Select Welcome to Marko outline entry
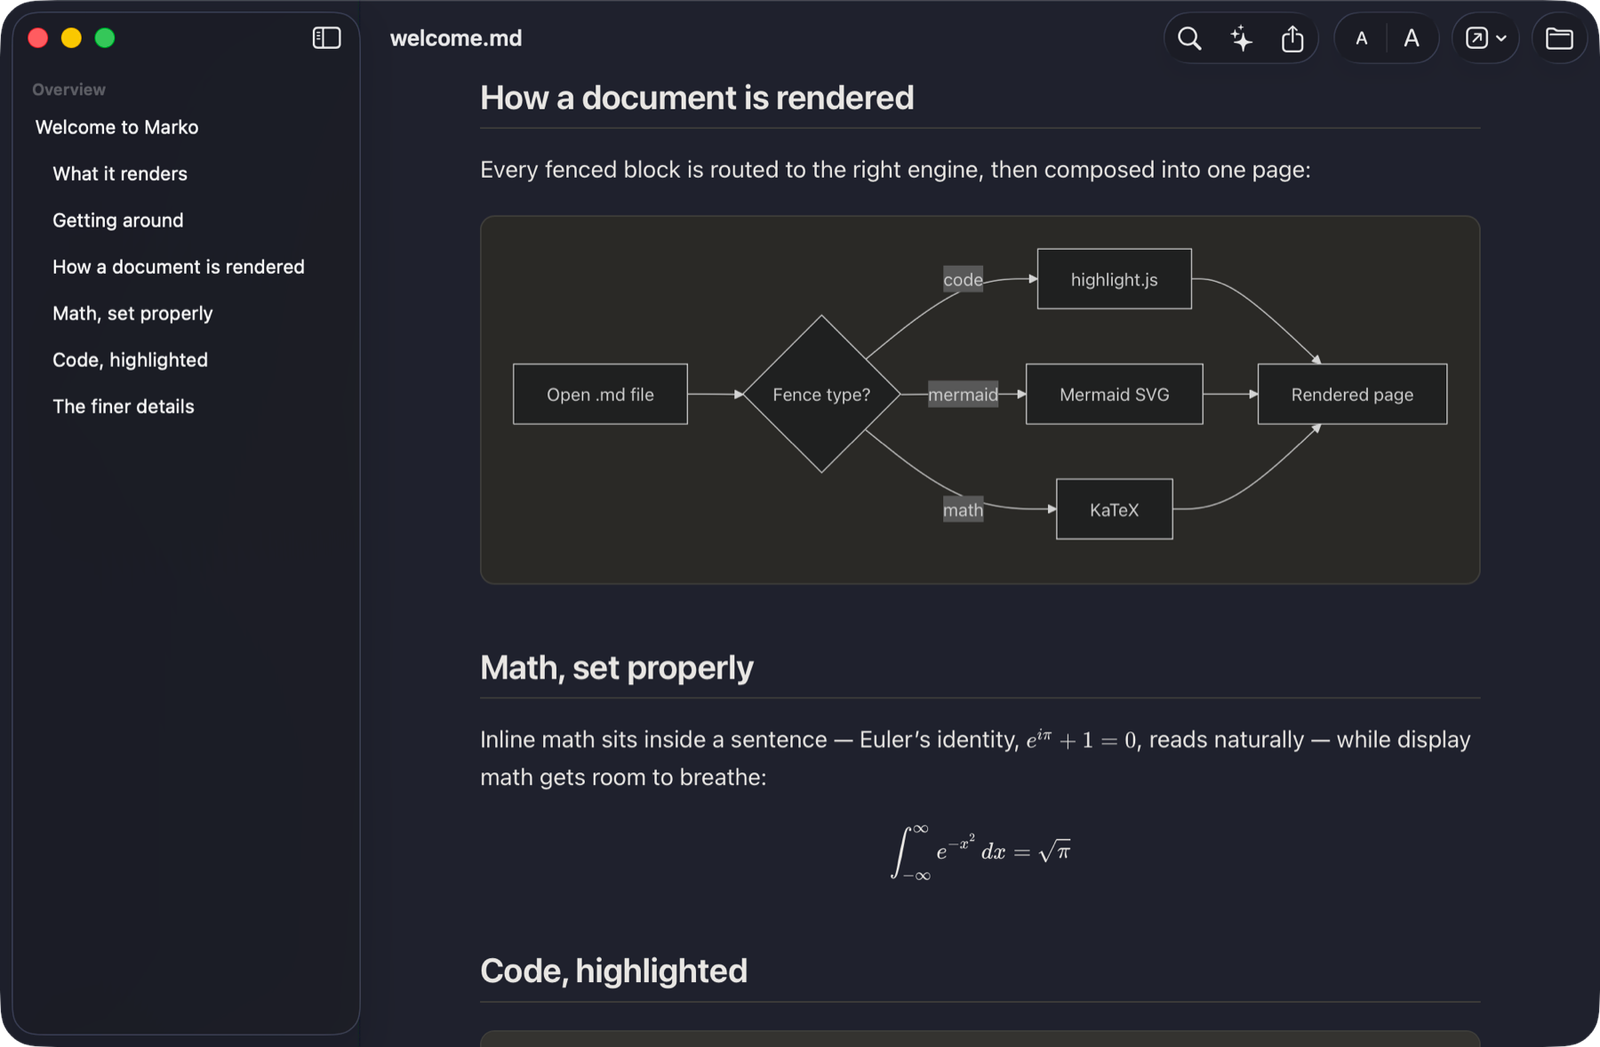This screenshot has height=1047, width=1600. [117, 127]
